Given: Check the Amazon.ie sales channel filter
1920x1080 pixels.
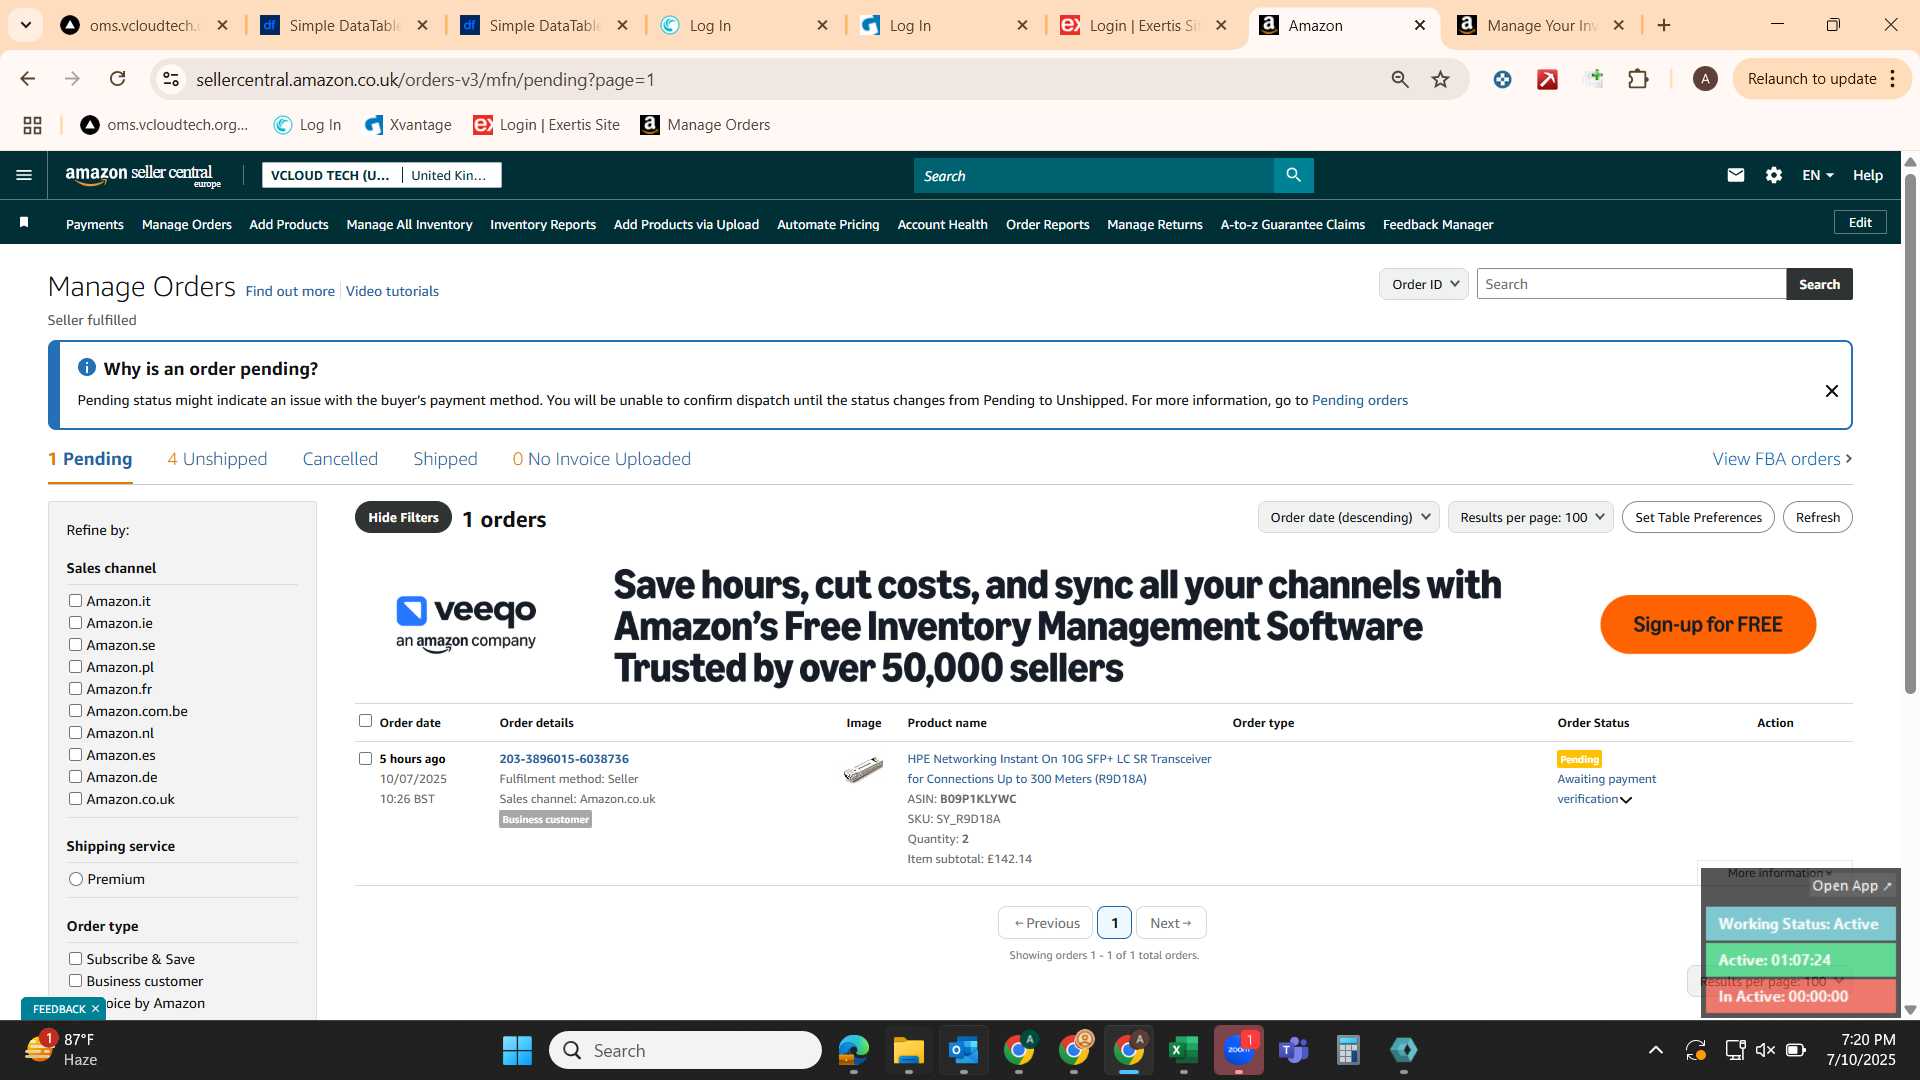Looking at the screenshot, I should [75, 622].
